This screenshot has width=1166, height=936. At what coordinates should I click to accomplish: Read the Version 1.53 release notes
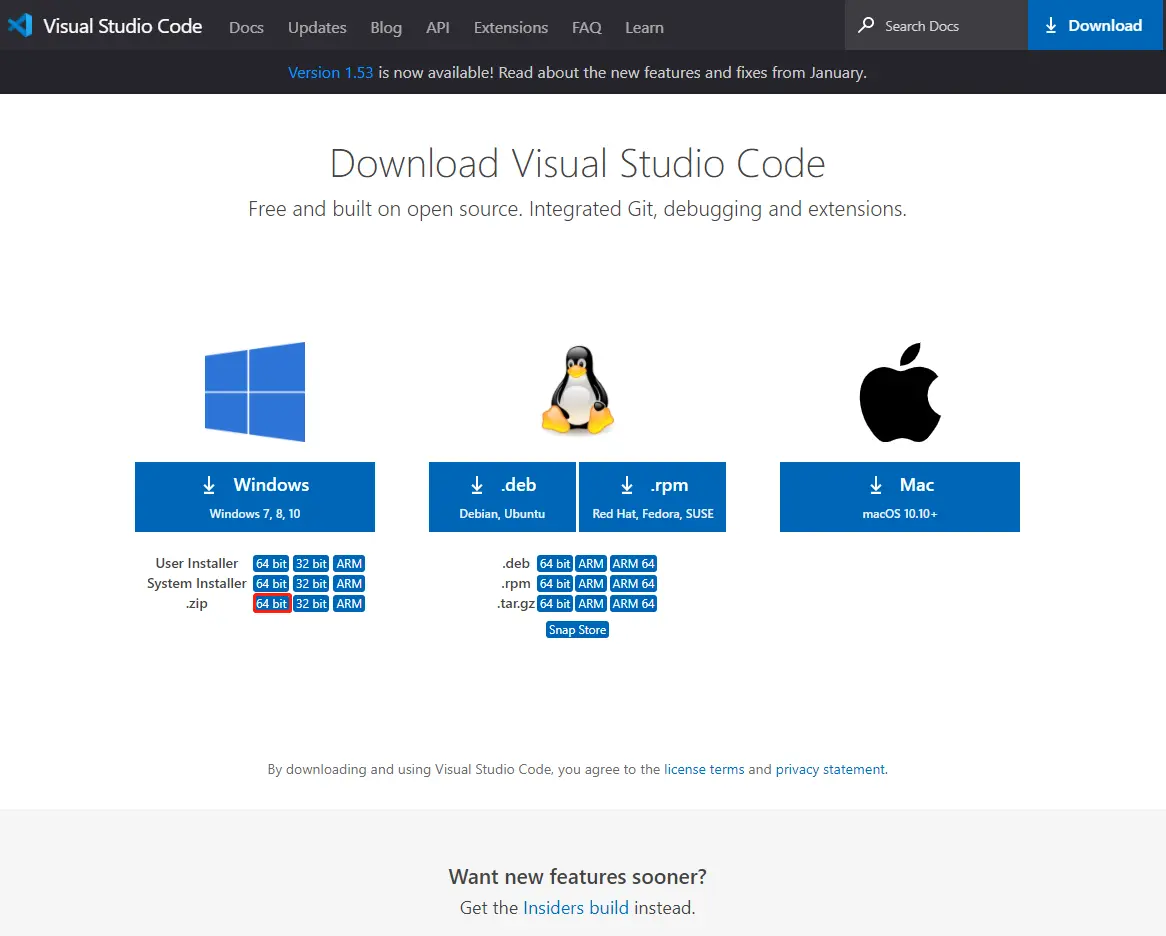(x=330, y=72)
